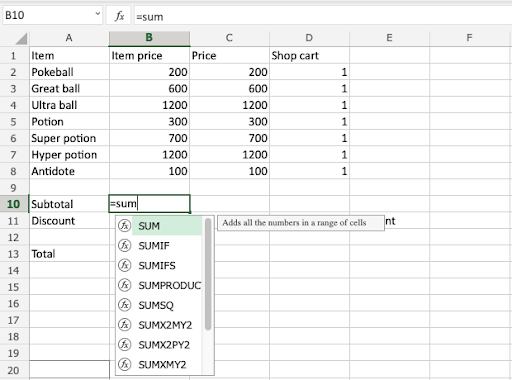Select row 10 header
This screenshot has height=380, width=512.
click(14, 204)
